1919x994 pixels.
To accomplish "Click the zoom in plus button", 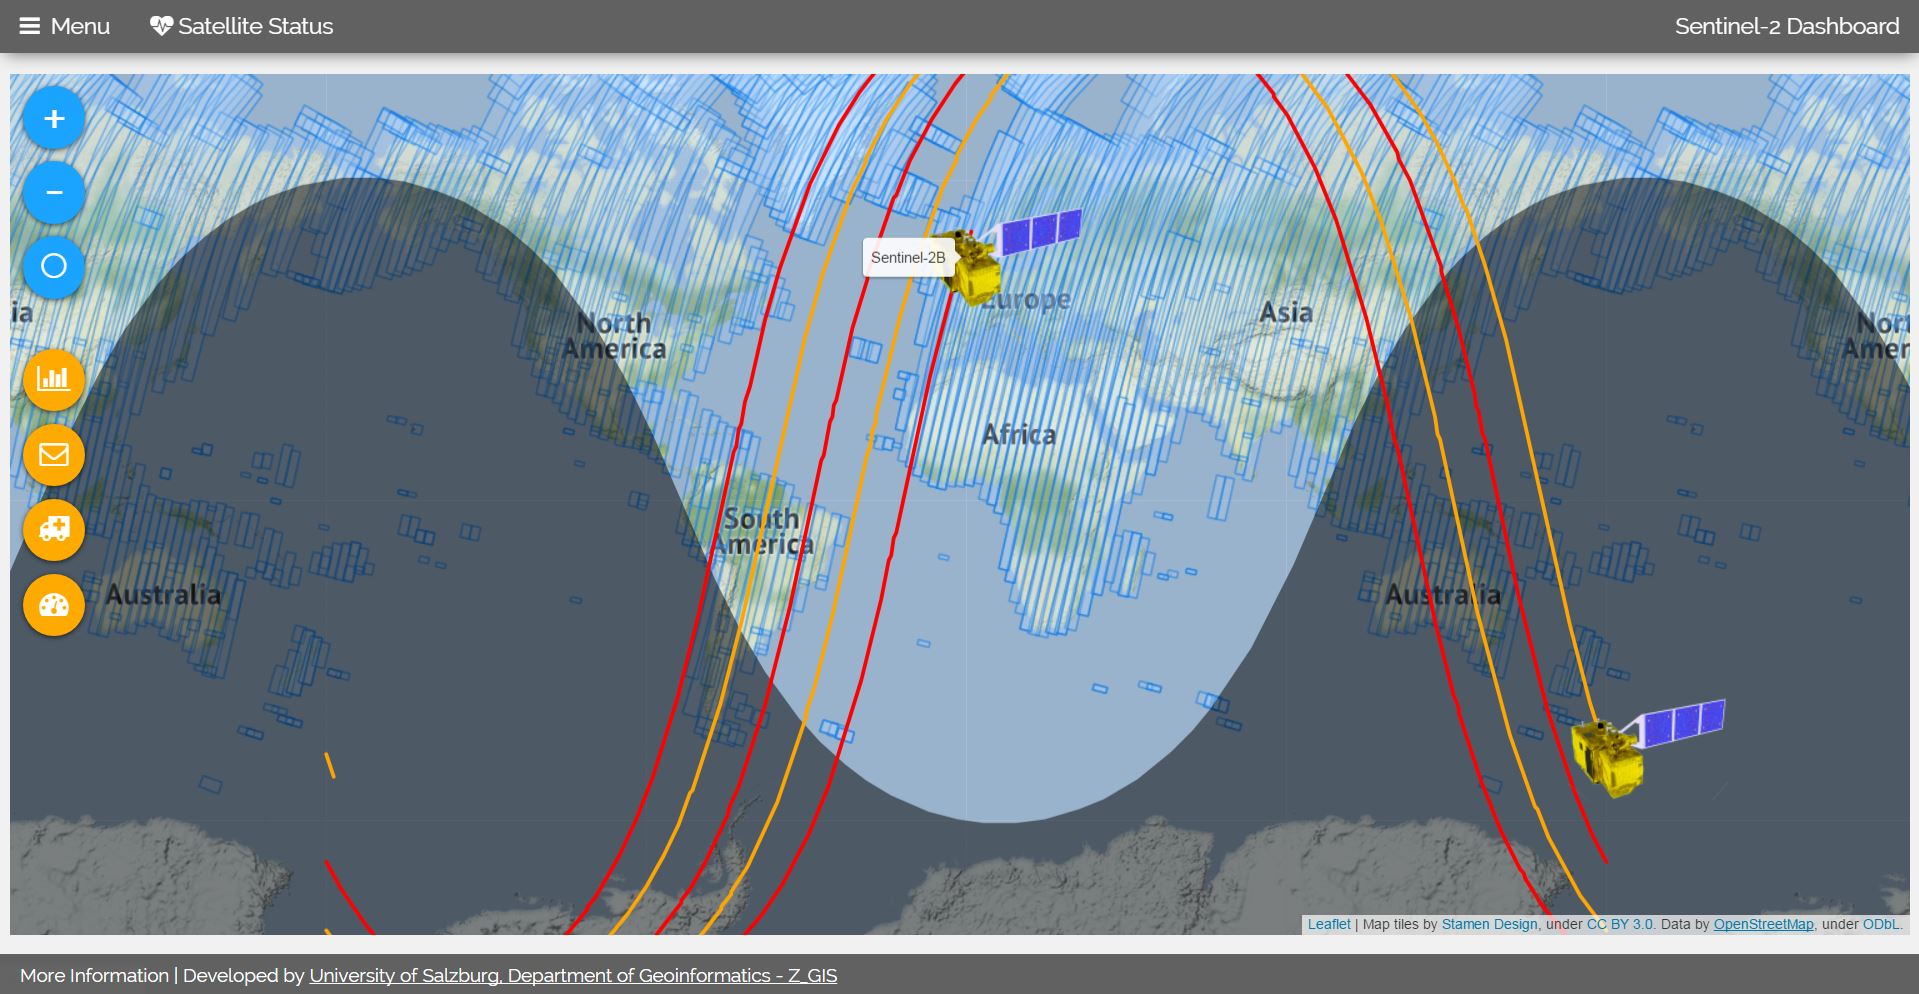I will tap(54, 119).
